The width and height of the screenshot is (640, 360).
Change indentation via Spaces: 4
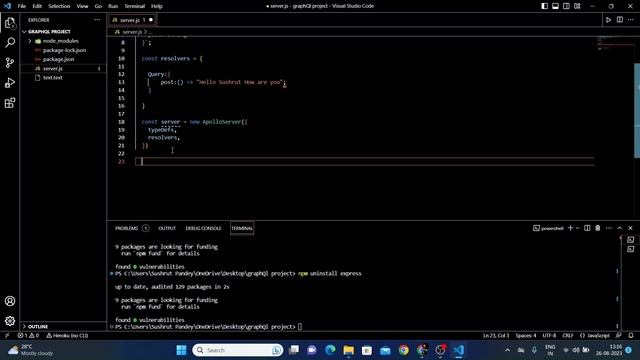[x=526, y=336]
